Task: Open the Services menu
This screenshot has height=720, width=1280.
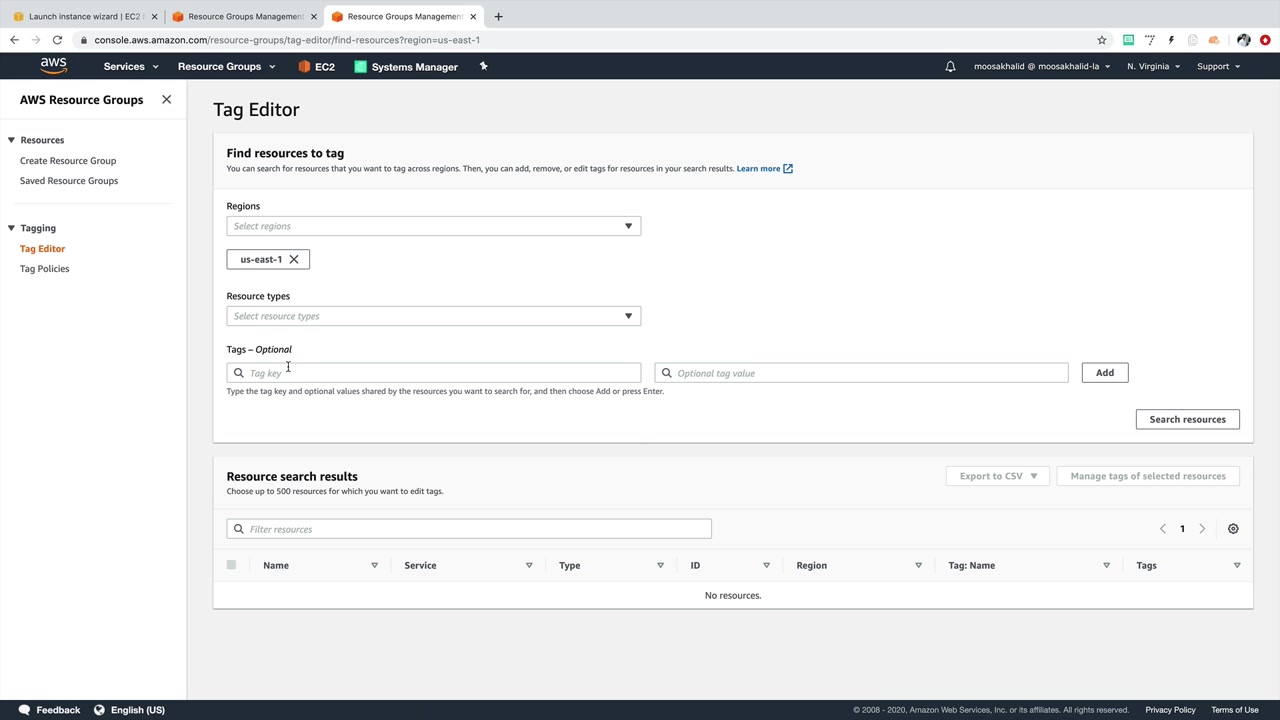Action: pos(131,67)
